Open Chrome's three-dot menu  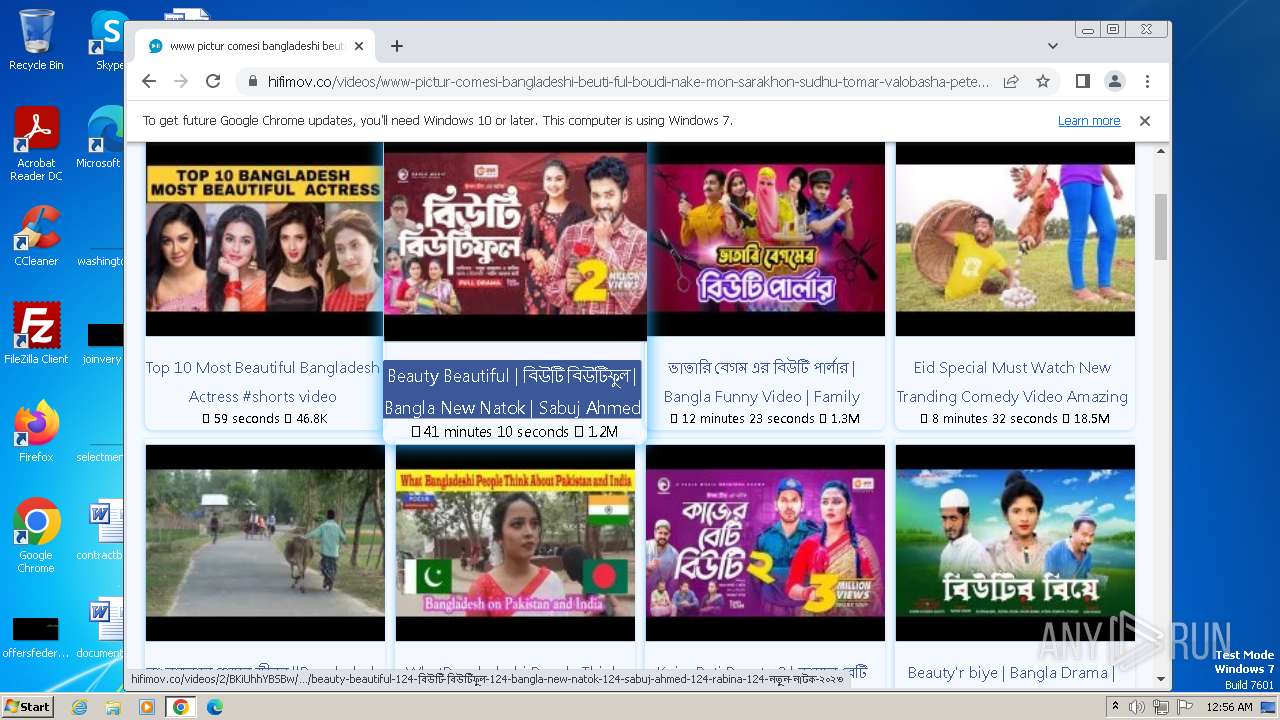coord(1147,81)
